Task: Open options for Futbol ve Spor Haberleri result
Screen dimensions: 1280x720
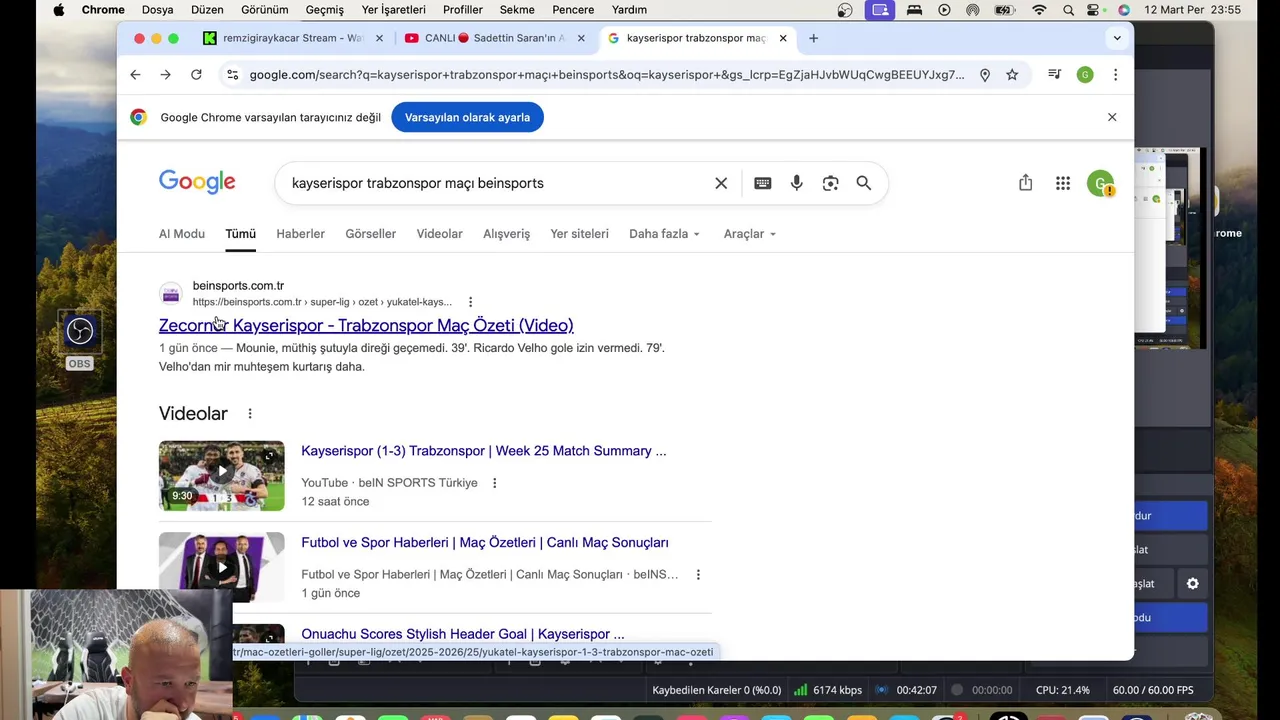Action: [x=698, y=575]
